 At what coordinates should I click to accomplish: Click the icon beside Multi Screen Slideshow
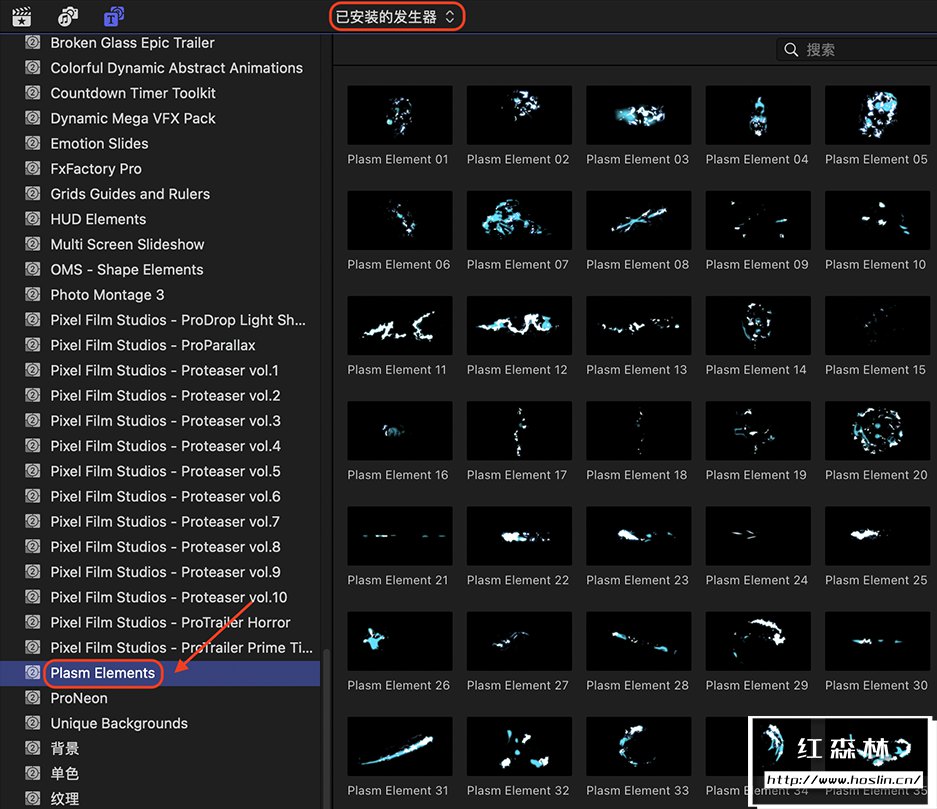(33, 244)
